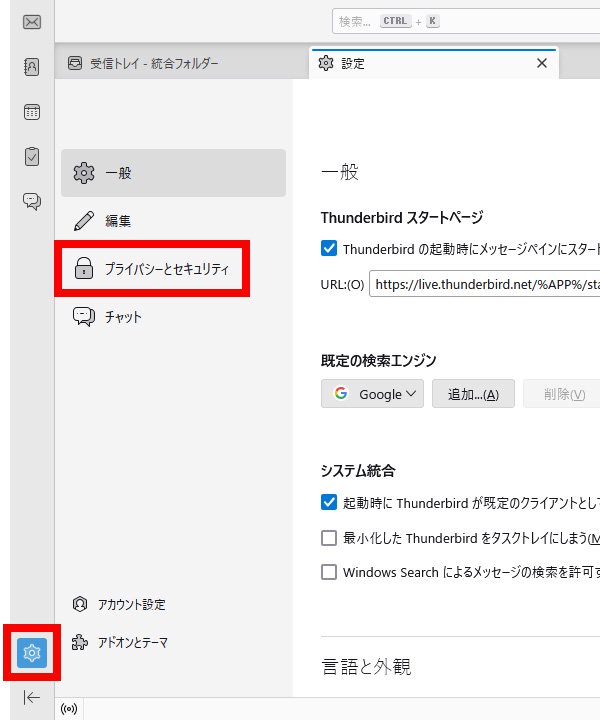
Task: Select the チャット settings category
Action: tap(174, 317)
